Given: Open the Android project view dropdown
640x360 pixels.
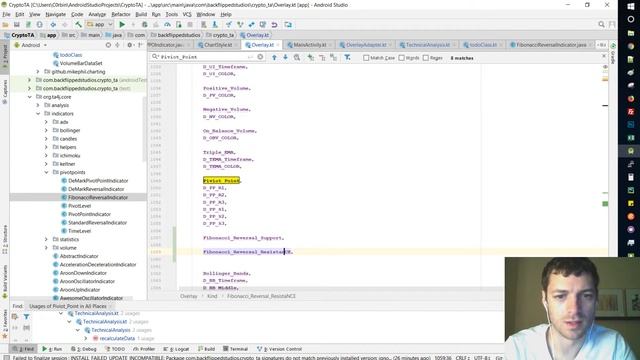Looking at the screenshot, I should click(x=31, y=45).
